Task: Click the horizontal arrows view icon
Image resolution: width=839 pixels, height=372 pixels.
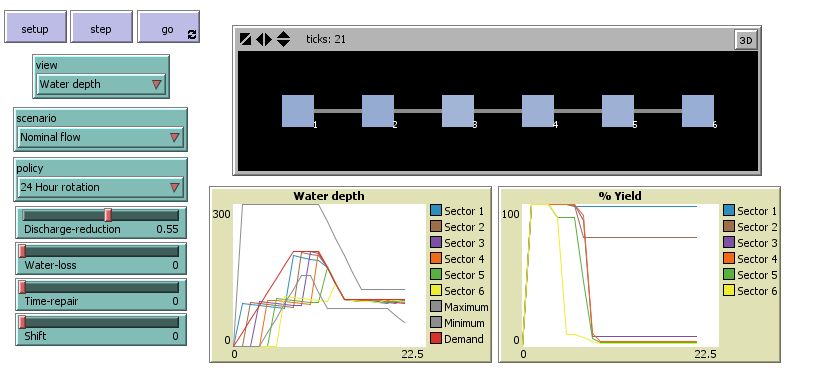Action: [264, 39]
